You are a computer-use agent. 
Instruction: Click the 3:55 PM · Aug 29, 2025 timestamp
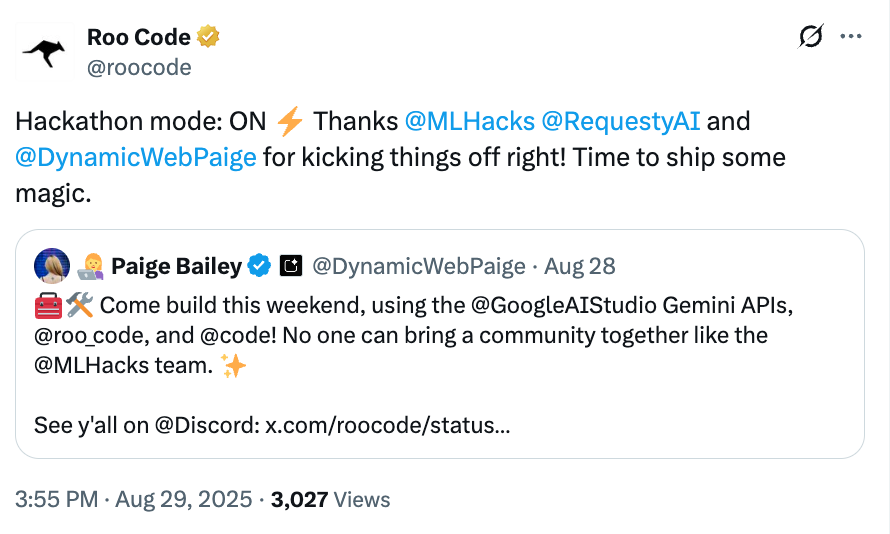coord(133,499)
